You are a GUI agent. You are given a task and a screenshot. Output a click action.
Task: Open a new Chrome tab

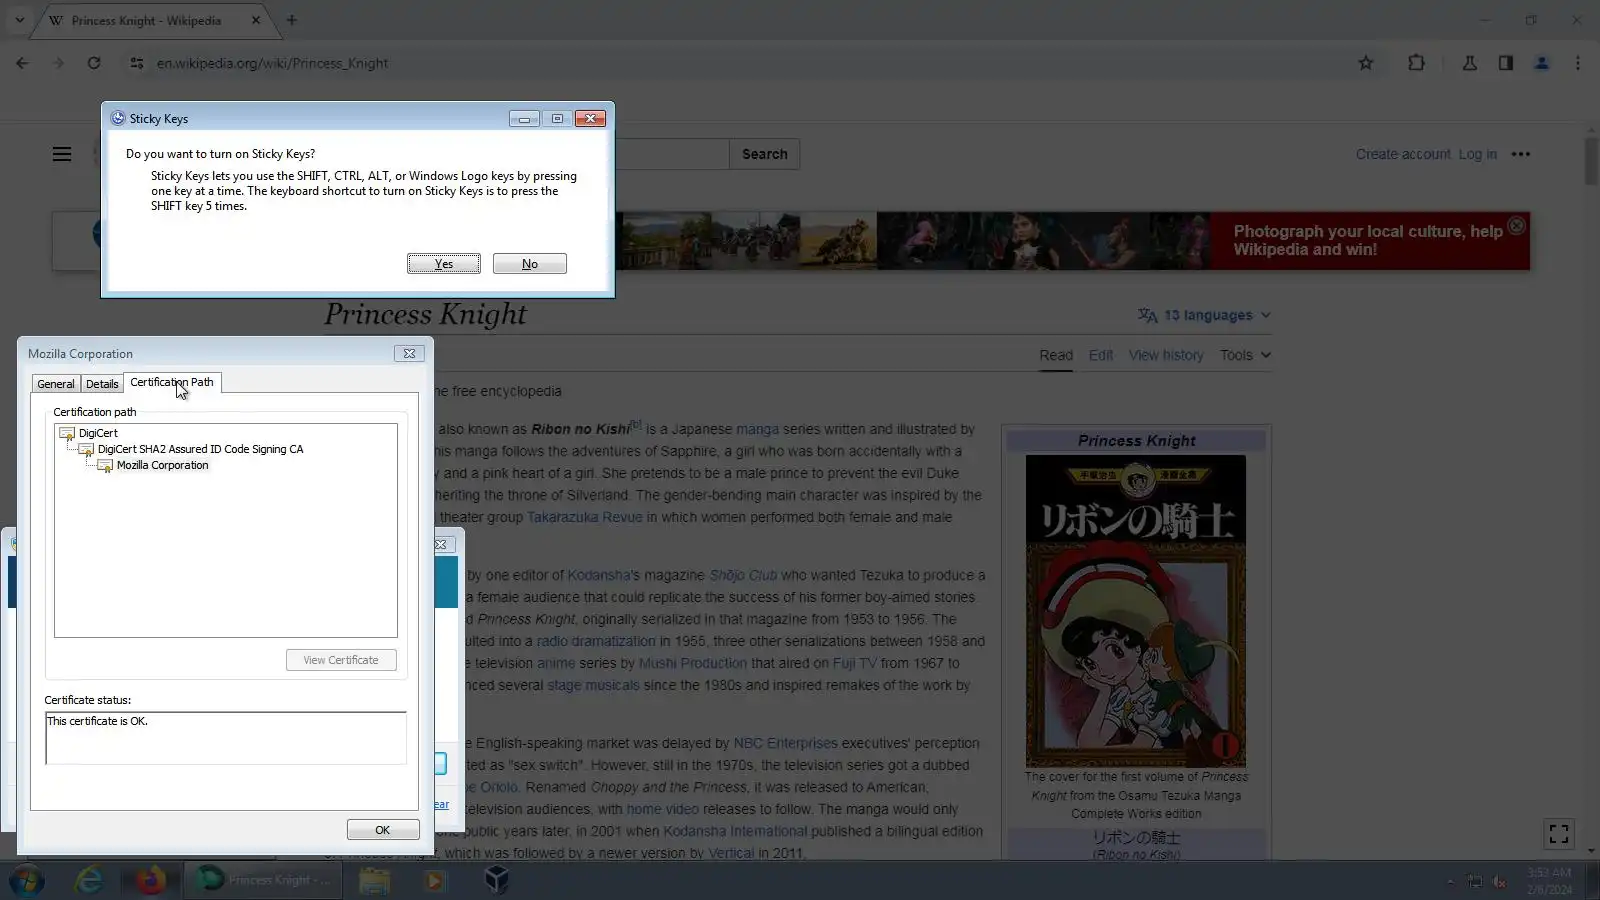292,20
